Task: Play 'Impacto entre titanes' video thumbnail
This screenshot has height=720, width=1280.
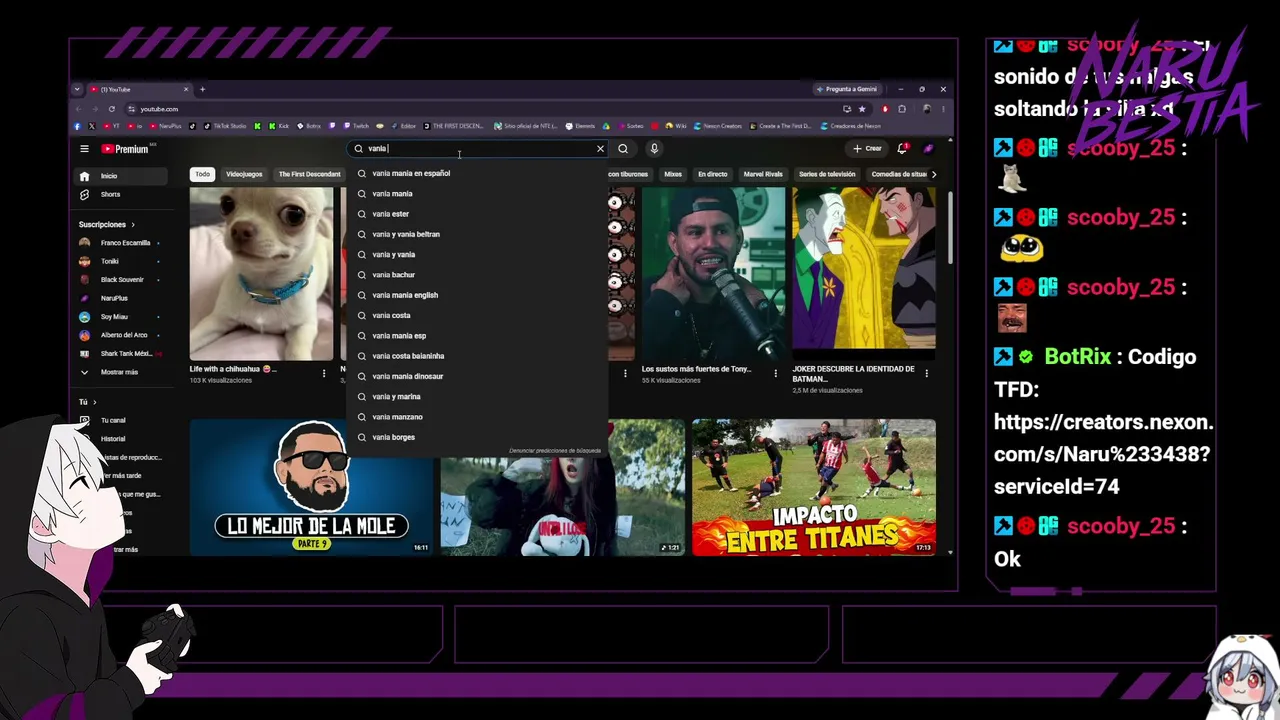Action: 814,487
